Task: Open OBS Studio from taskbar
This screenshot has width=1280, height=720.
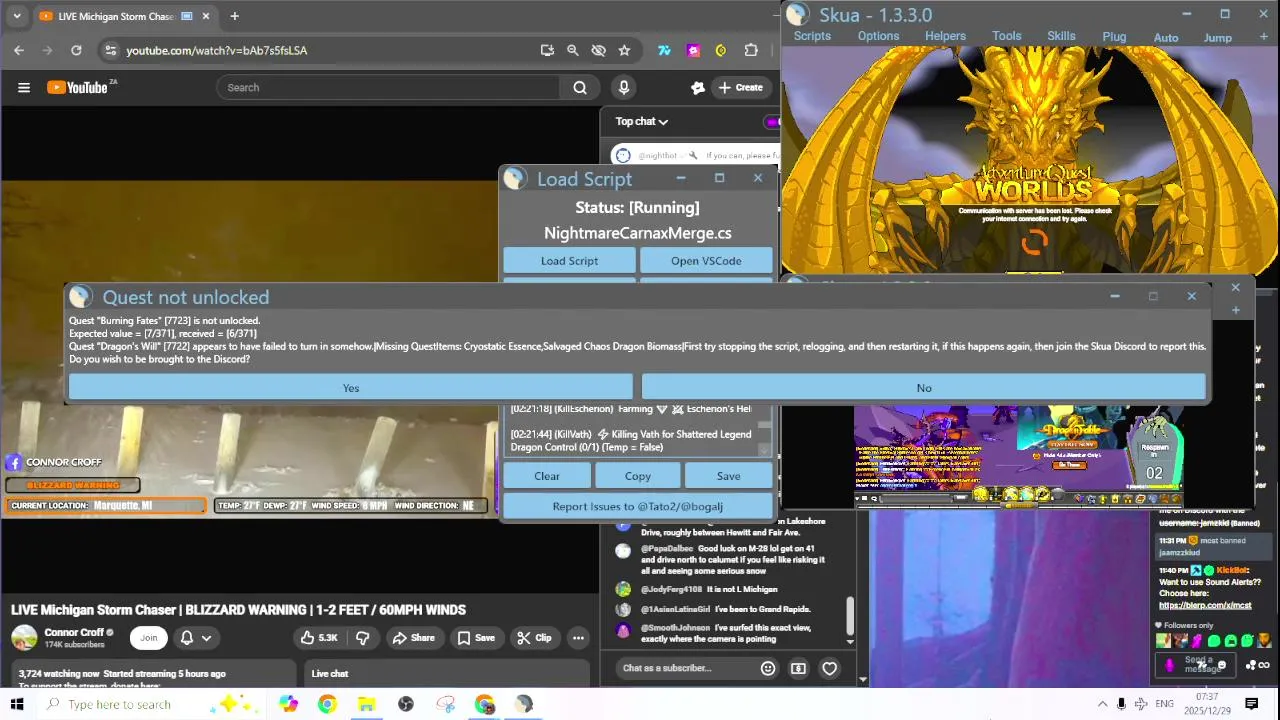Action: (x=406, y=704)
